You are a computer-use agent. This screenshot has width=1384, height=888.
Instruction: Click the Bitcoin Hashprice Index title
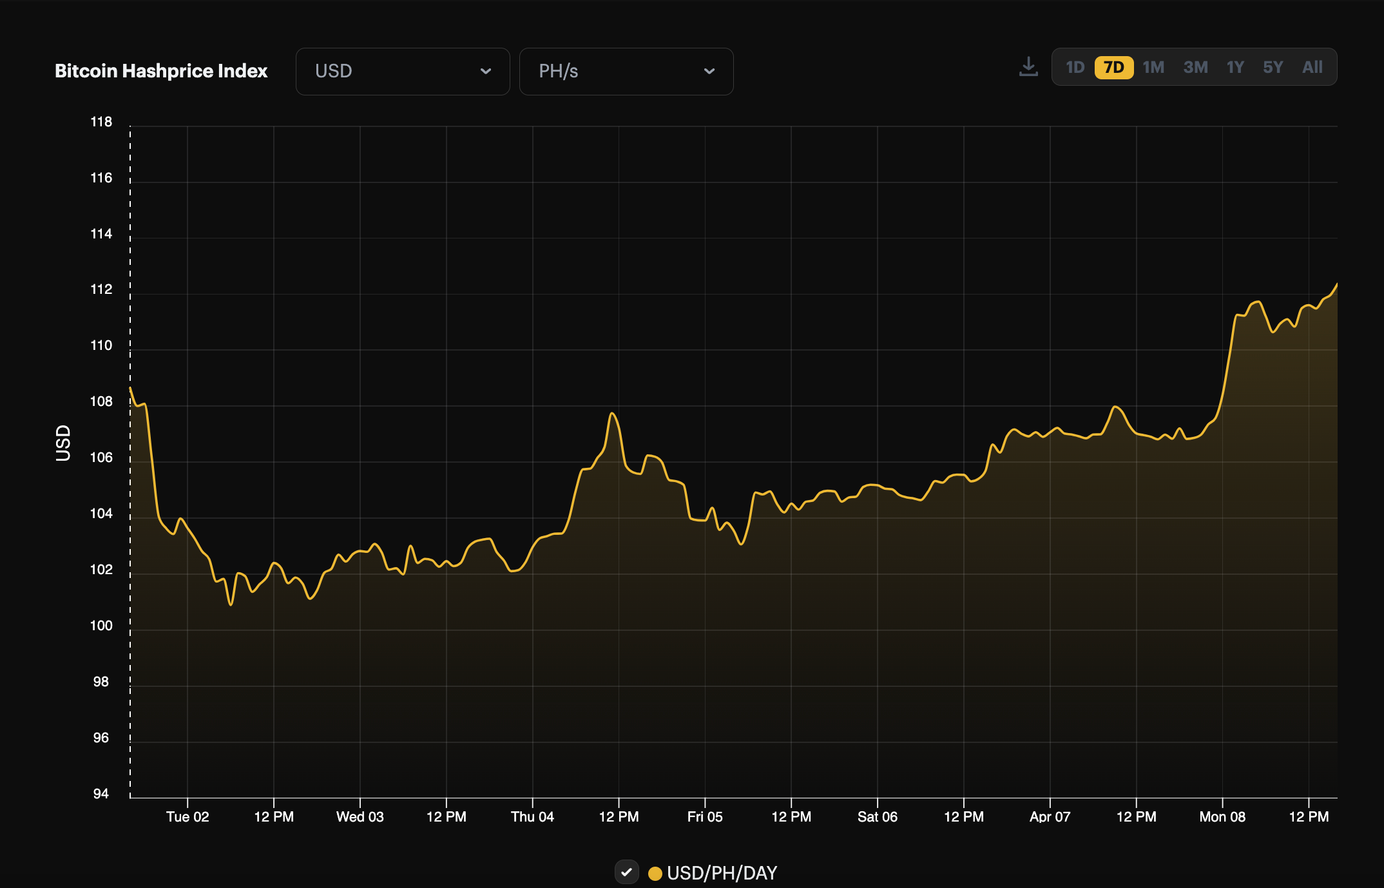pyautogui.click(x=161, y=71)
